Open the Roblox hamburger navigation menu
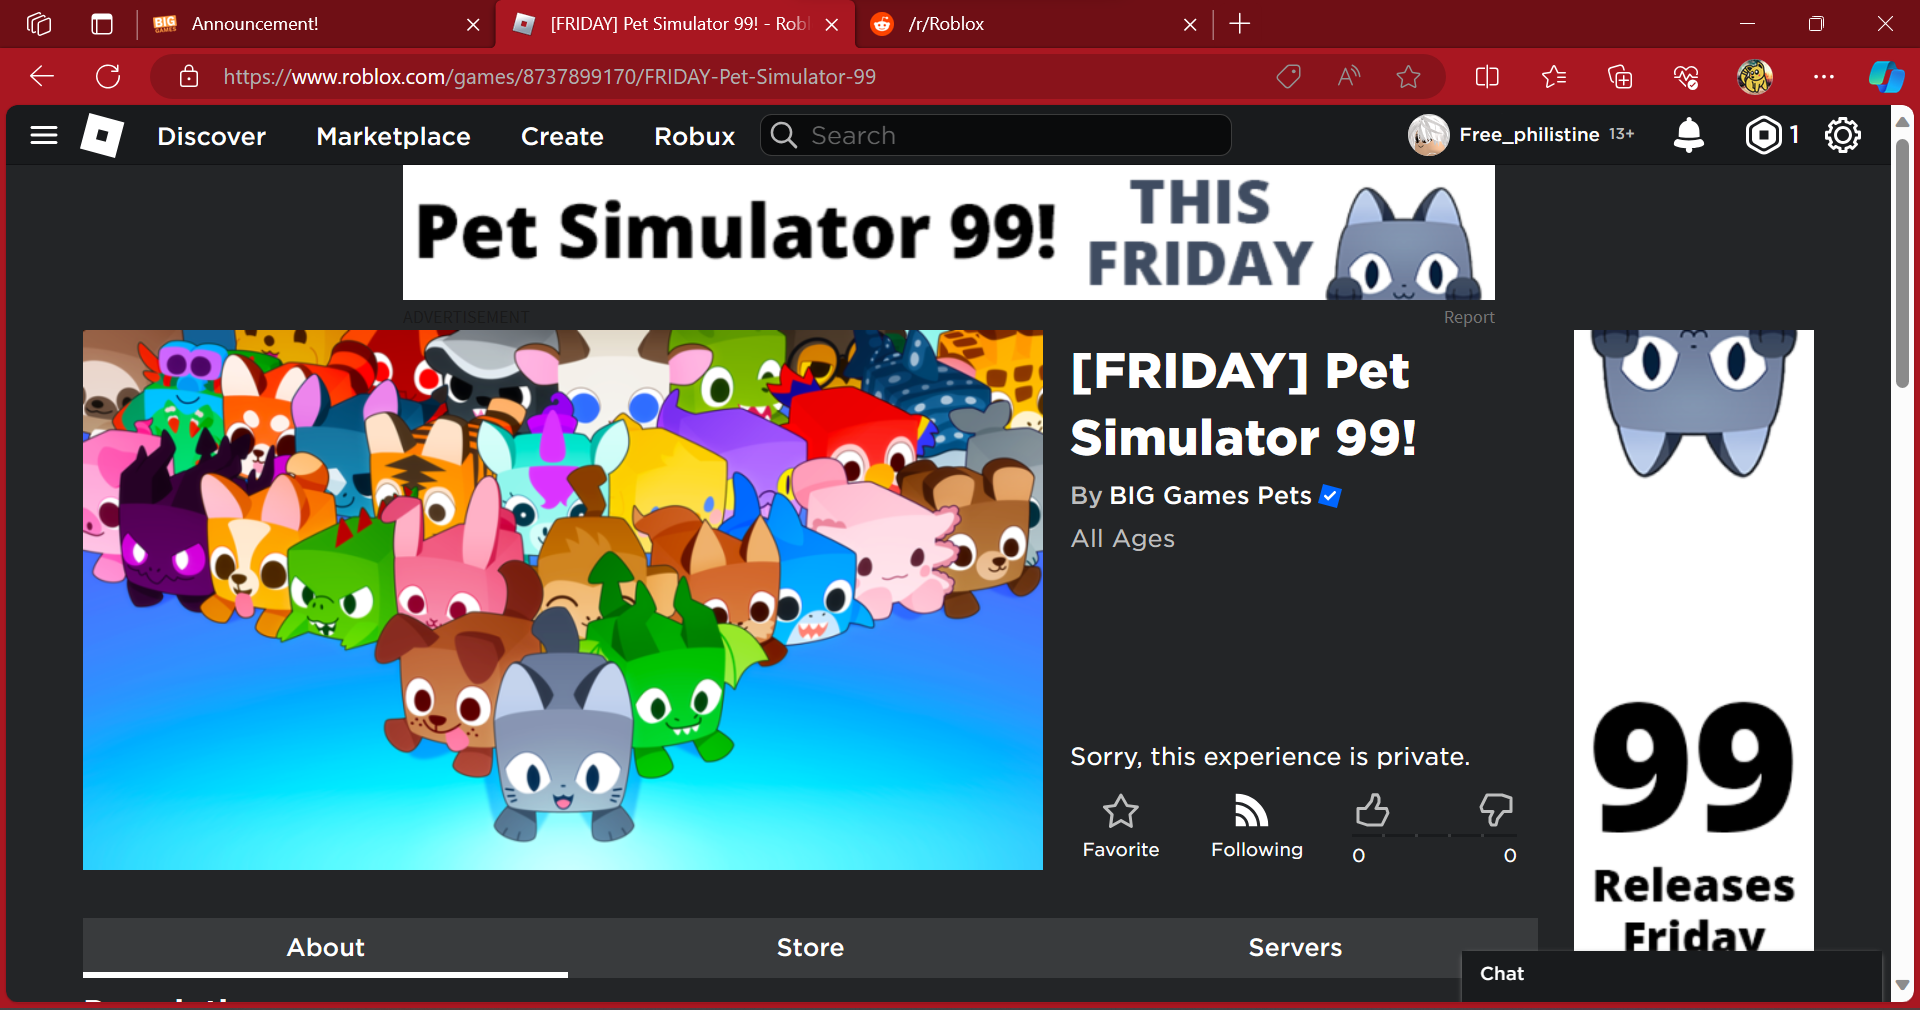Screen dimensions: 1920x1010 coord(44,135)
